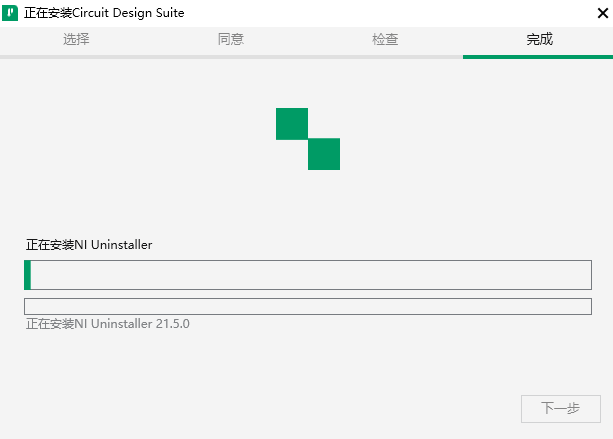Viewport: 613px width, 439px height.
Task: Click the '正在安装Circuit Design Suite' window title
Action: (104, 13)
